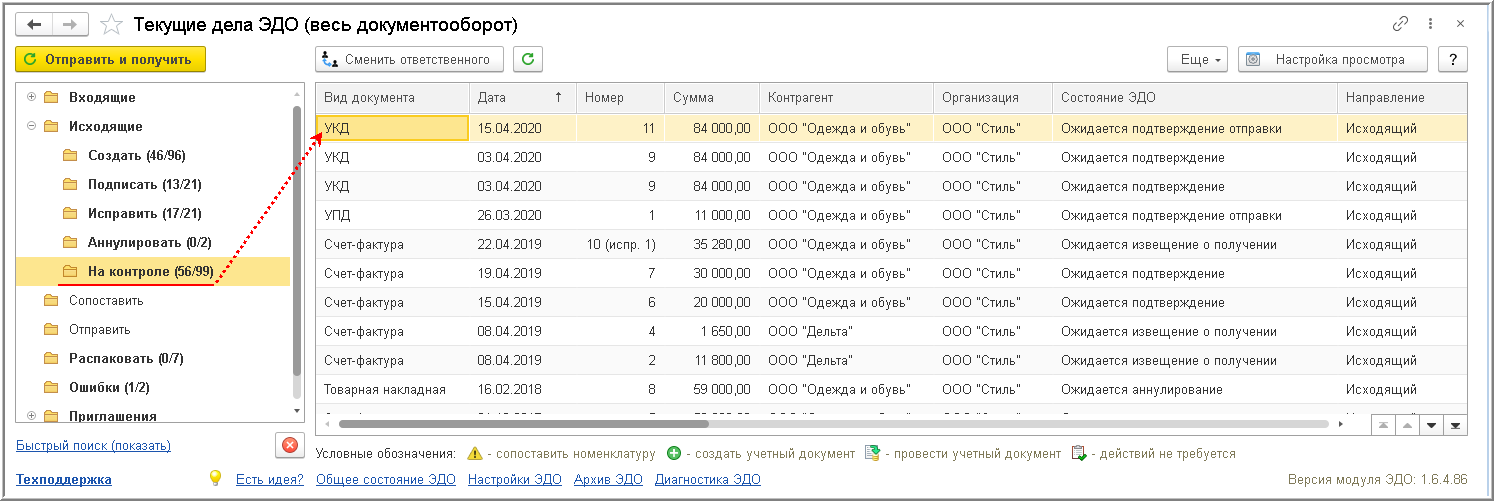Click Отправить и получить button
Image resolution: width=1494 pixels, height=501 pixels.
110,60
